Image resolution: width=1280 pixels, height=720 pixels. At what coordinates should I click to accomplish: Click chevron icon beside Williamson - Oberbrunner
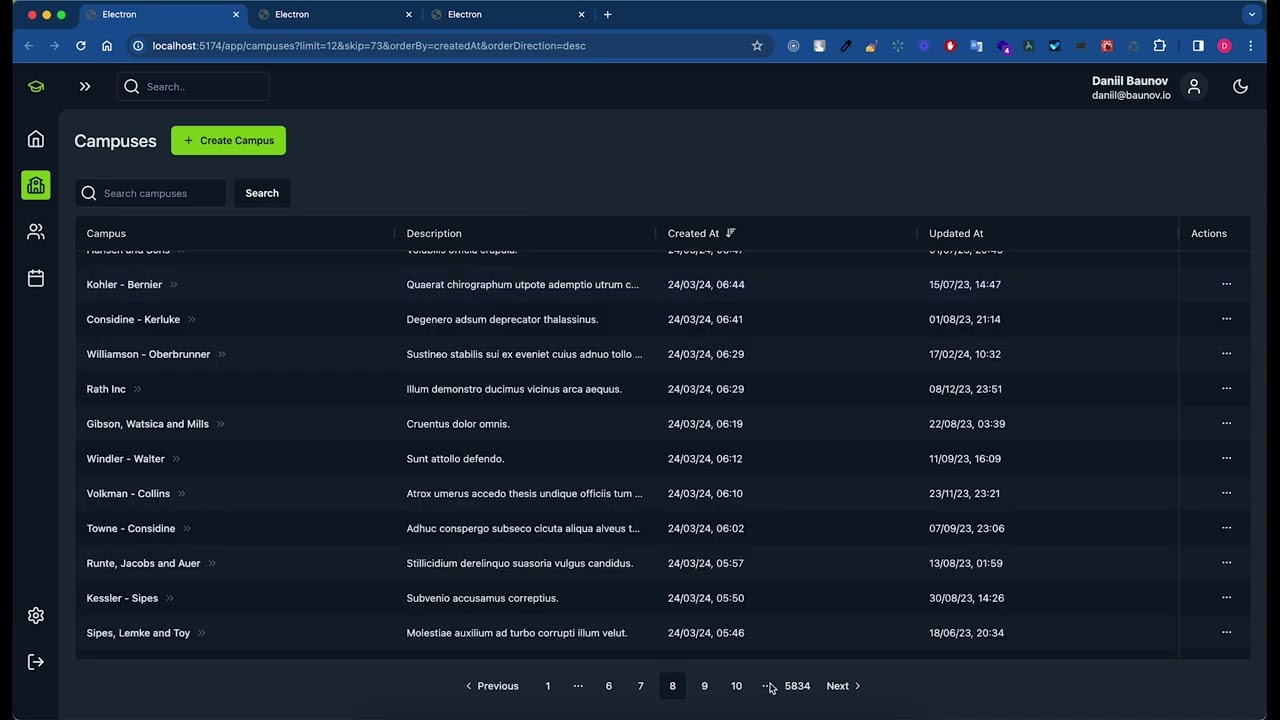click(221, 355)
